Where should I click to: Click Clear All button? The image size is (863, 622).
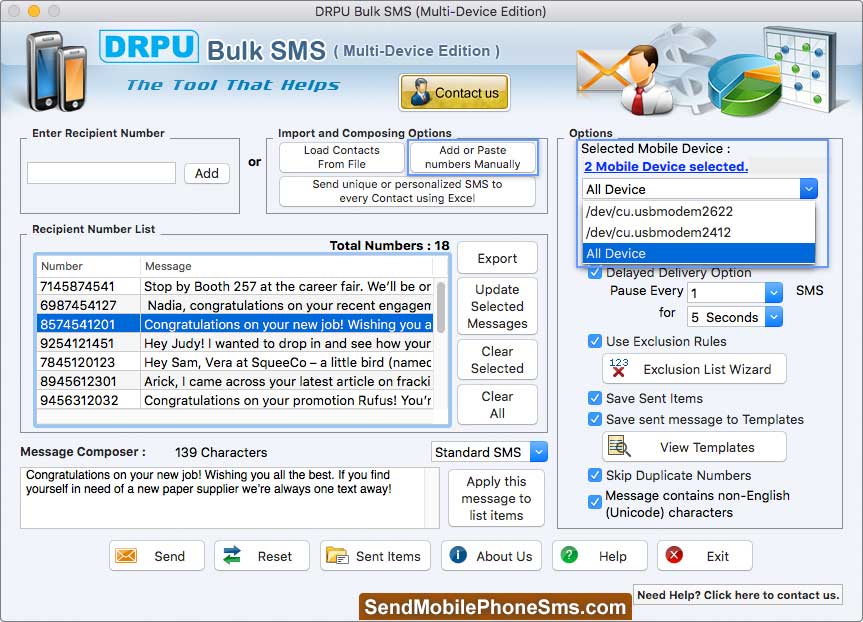497,405
